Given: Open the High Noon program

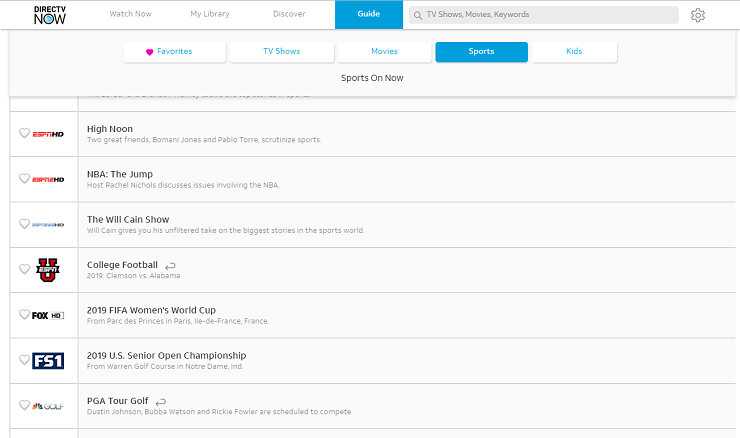Looking at the screenshot, I should (407, 134).
